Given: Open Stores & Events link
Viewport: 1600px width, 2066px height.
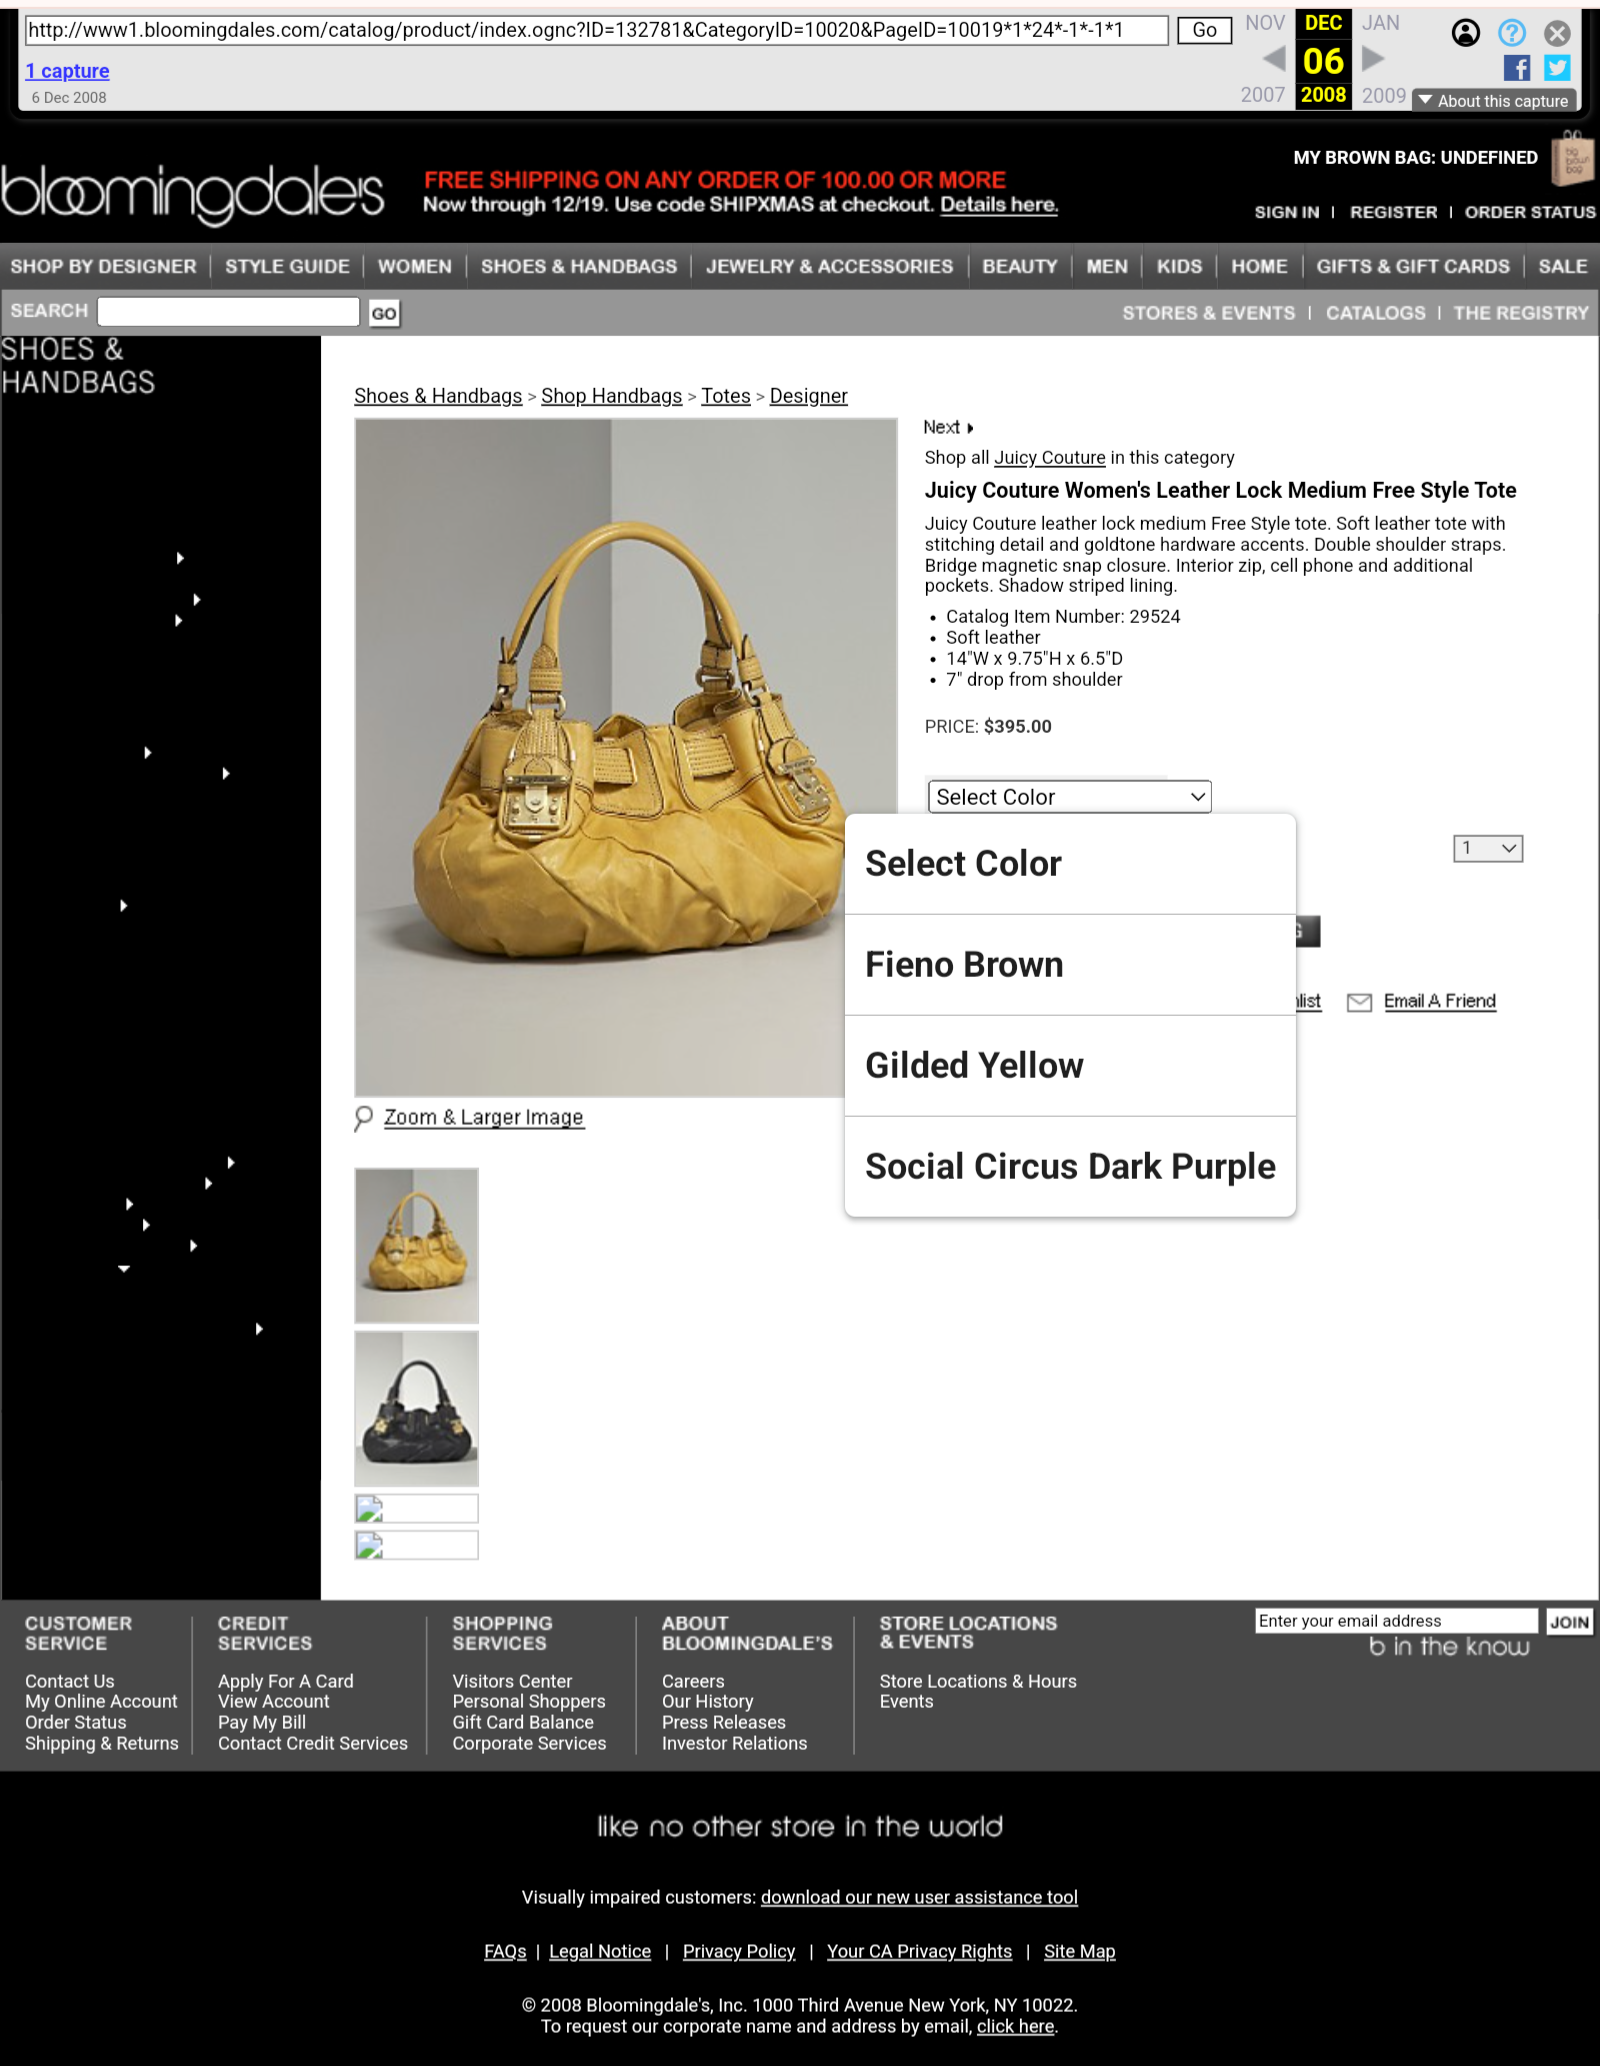Looking at the screenshot, I should [1208, 313].
